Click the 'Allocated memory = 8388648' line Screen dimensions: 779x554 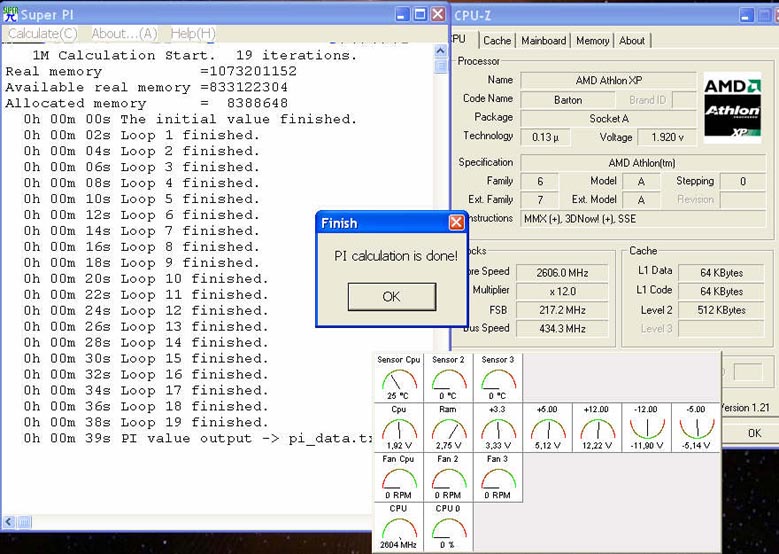pos(146,103)
